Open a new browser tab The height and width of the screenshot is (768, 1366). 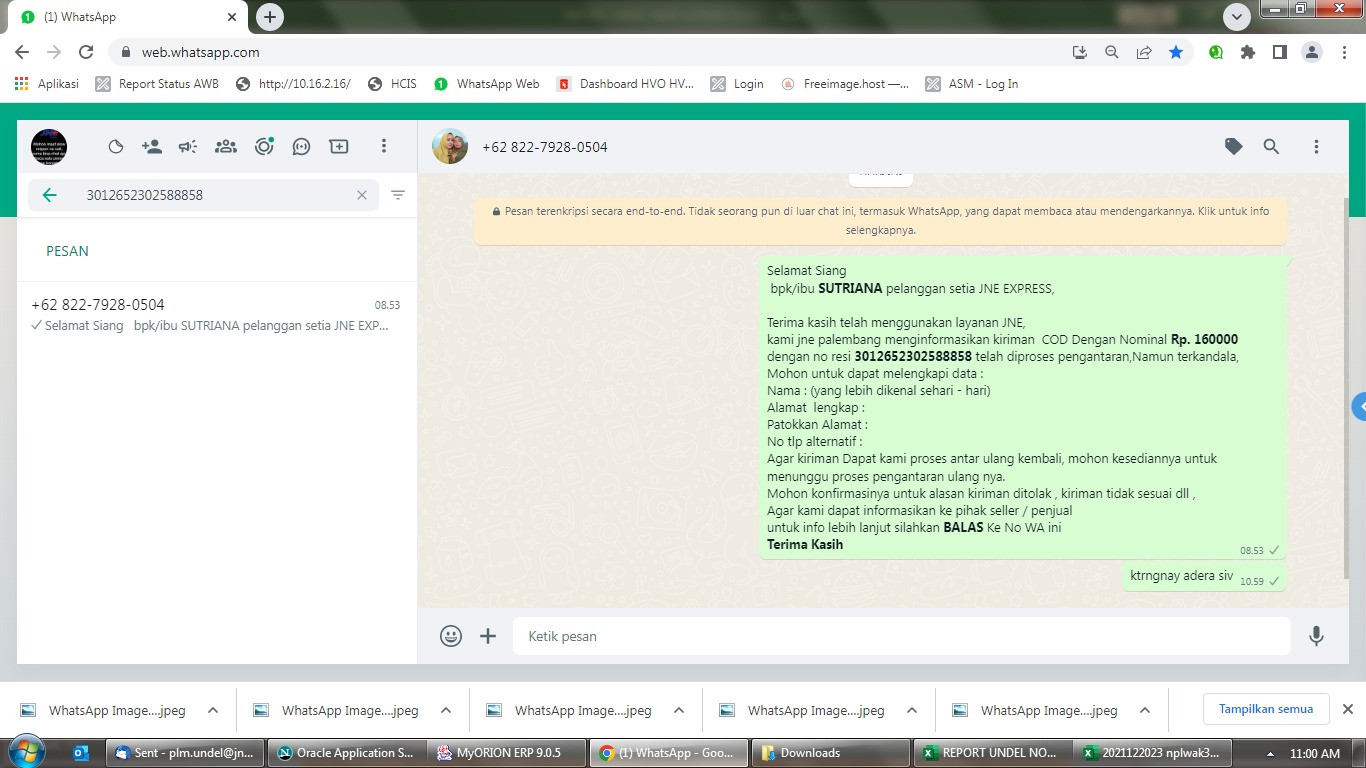click(x=269, y=17)
